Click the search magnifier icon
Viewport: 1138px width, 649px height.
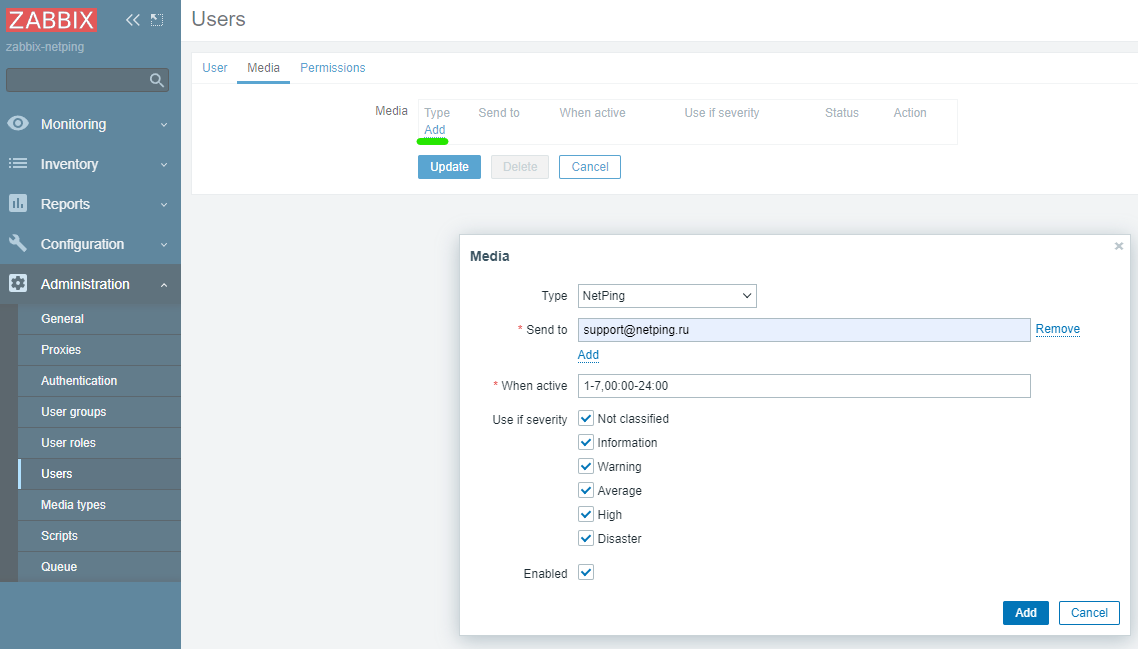[x=156, y=80]
